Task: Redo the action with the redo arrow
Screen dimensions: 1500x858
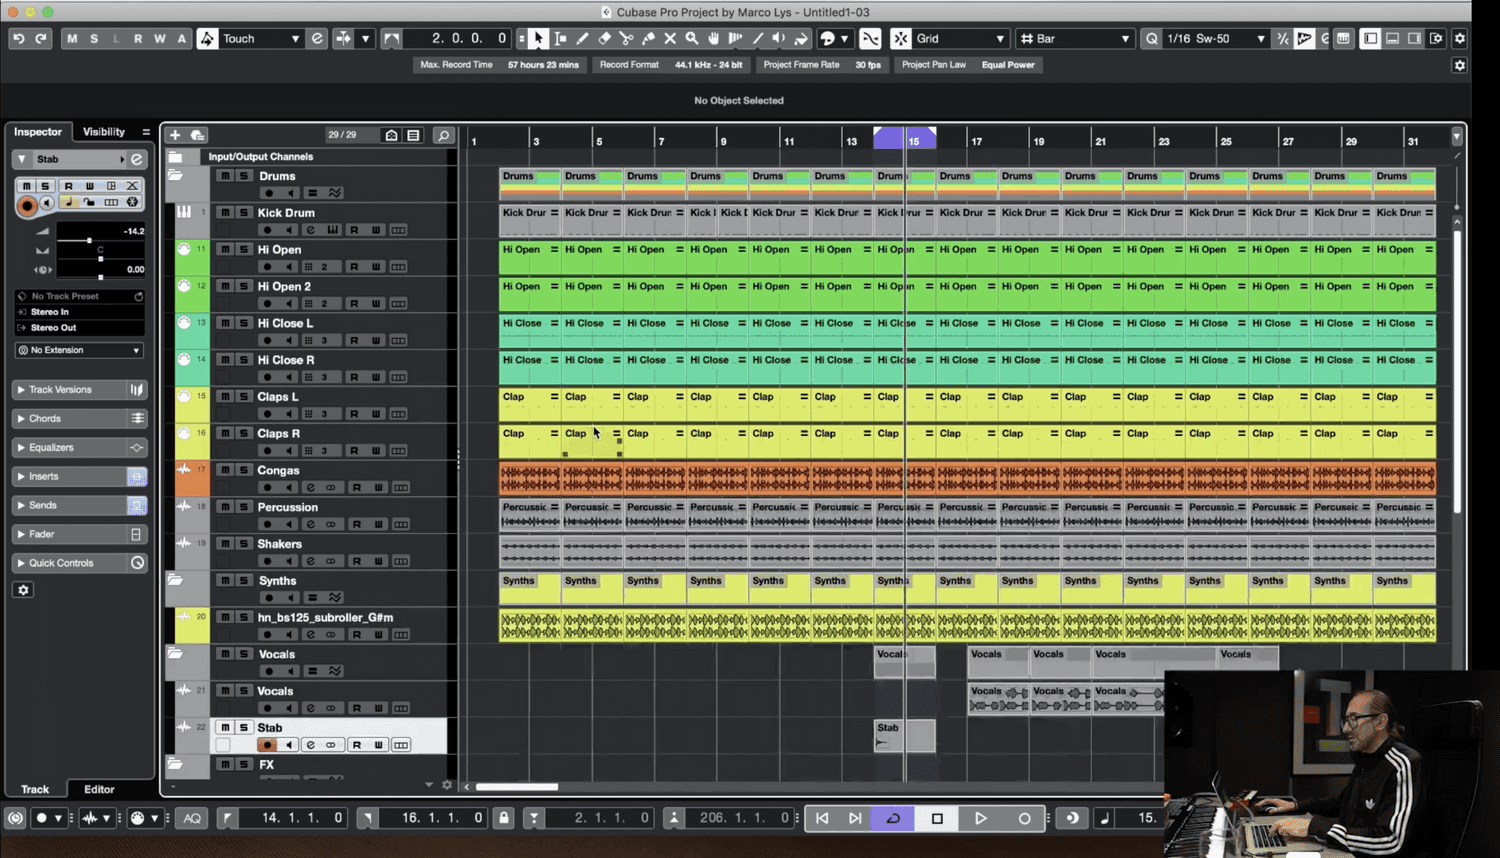Action: [41, 38]
